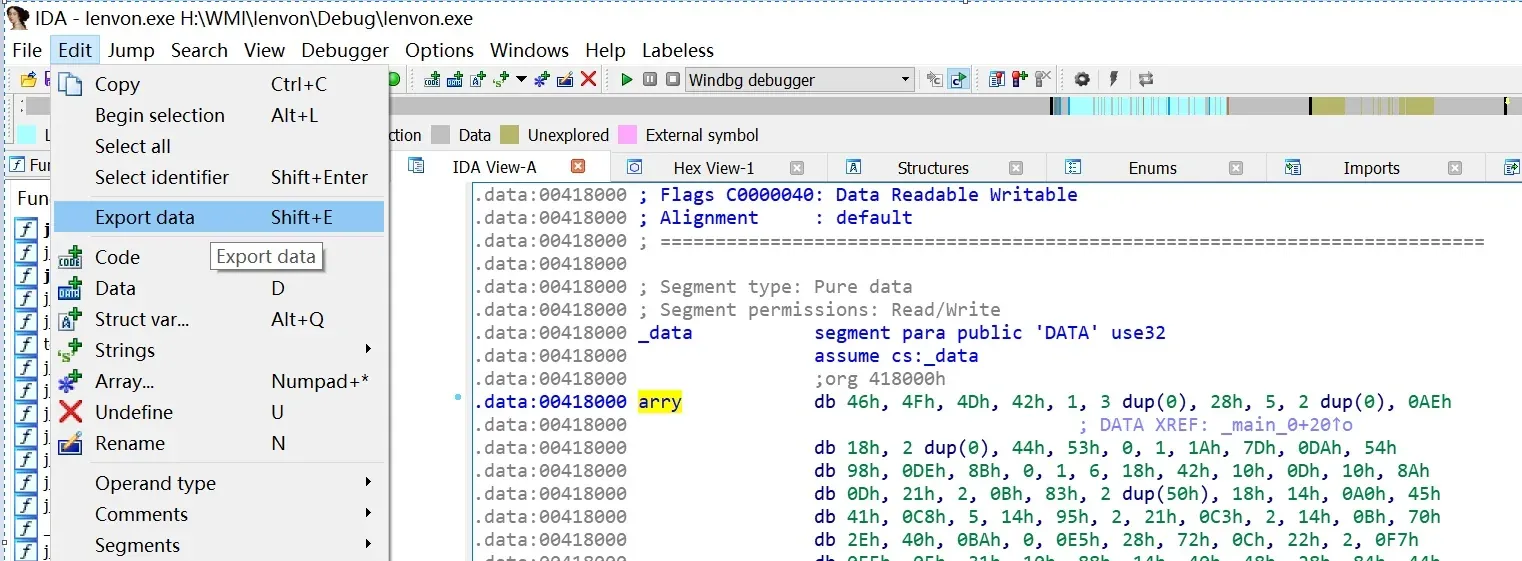Close the Structures tab
Image resolution: width=1522 pixels, height=561 pixels.
point(1016,168)
